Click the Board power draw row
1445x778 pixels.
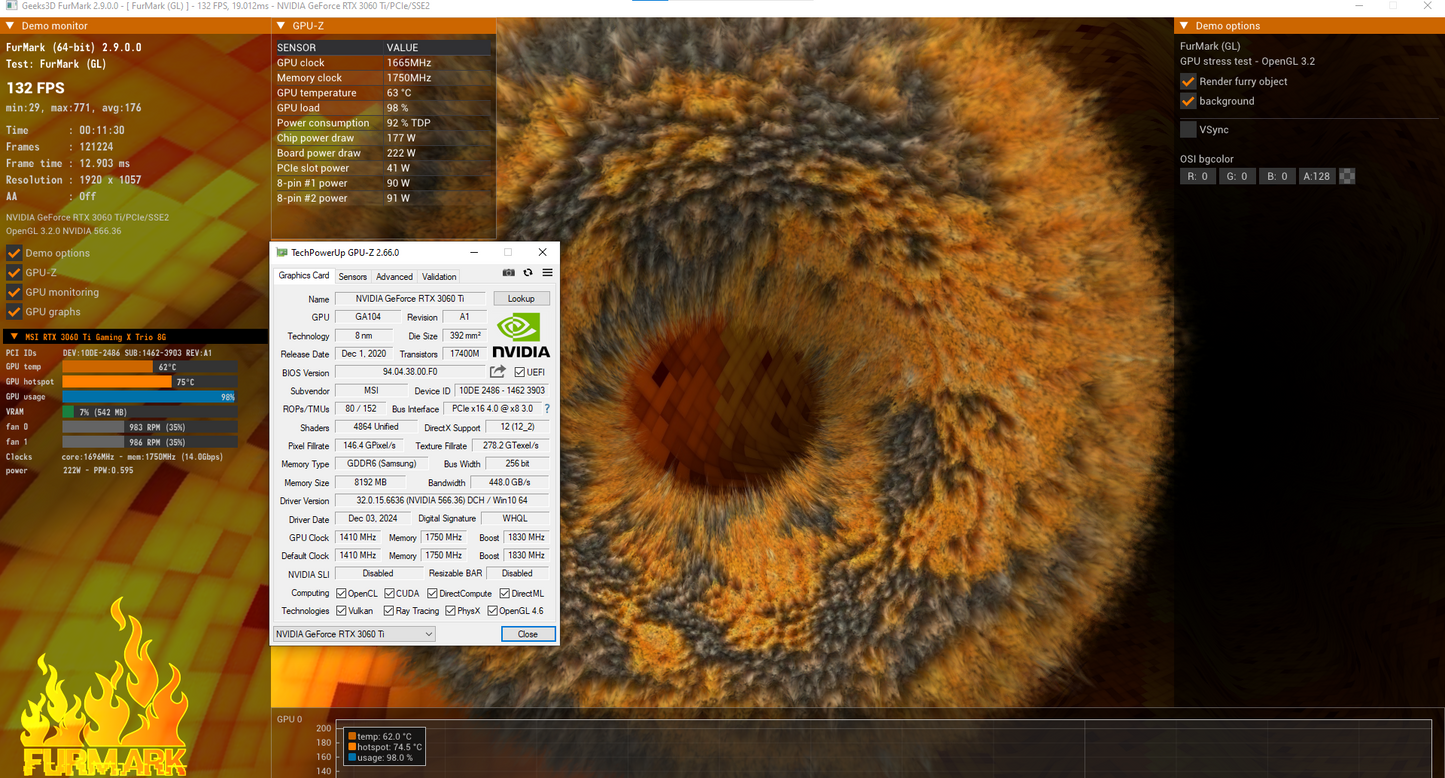click(384, 153)
